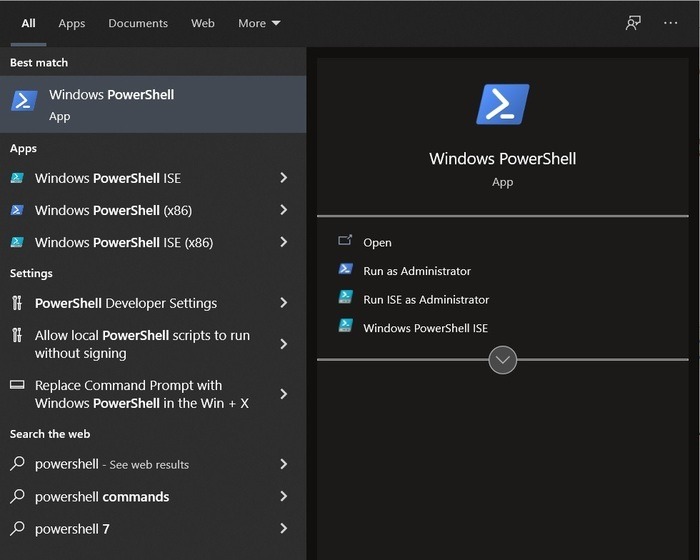Image resolution: width=700 pixels, height=560 pixels.
Task: Click the Windows PowerShell ISE (x86) icon
Action: (x=17, y=242)
